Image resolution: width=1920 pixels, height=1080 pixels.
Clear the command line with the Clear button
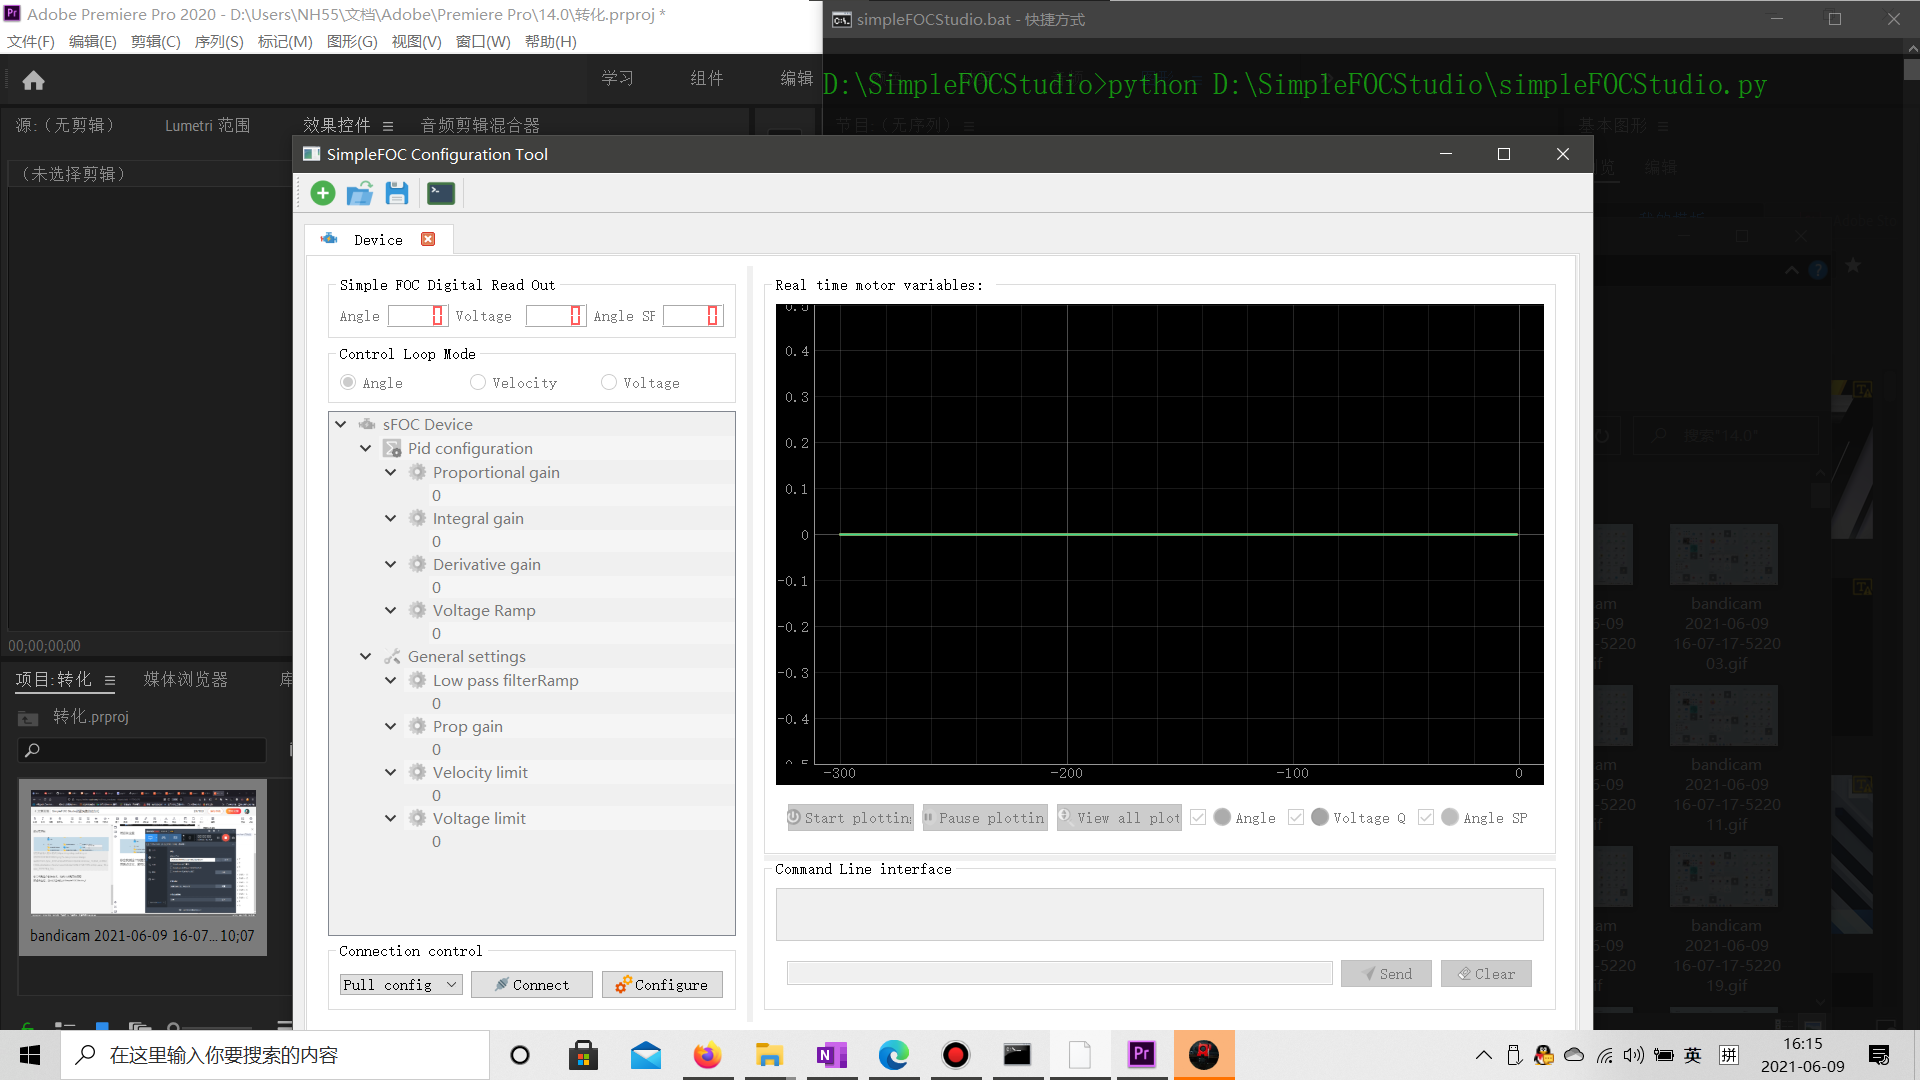click(x=1486, y=973)
